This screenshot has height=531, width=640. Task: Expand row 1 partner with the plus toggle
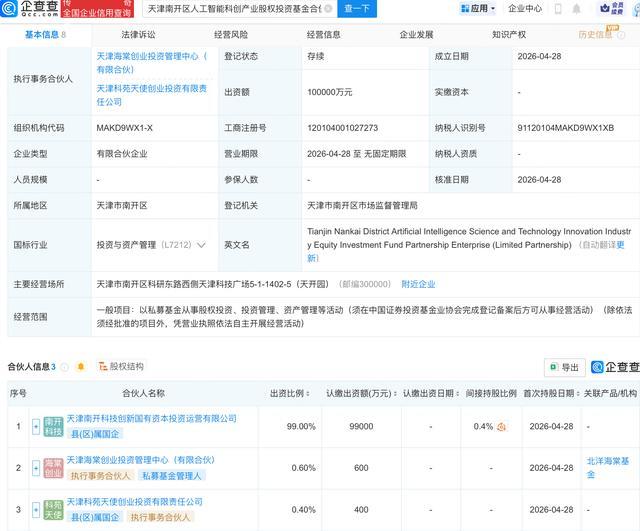coord(36,427)
